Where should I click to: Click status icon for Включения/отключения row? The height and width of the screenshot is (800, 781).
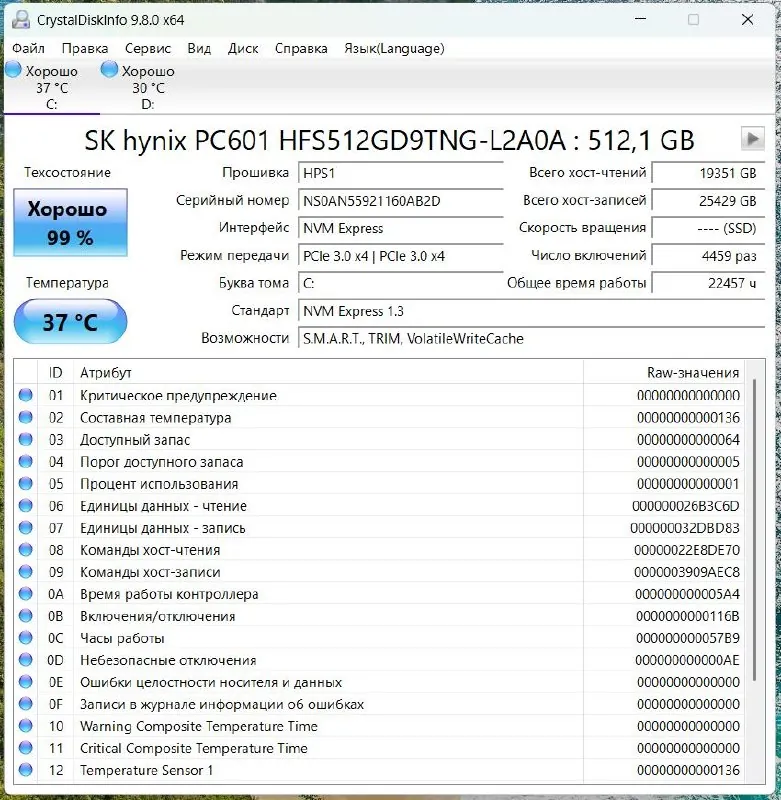coord(26,616)
